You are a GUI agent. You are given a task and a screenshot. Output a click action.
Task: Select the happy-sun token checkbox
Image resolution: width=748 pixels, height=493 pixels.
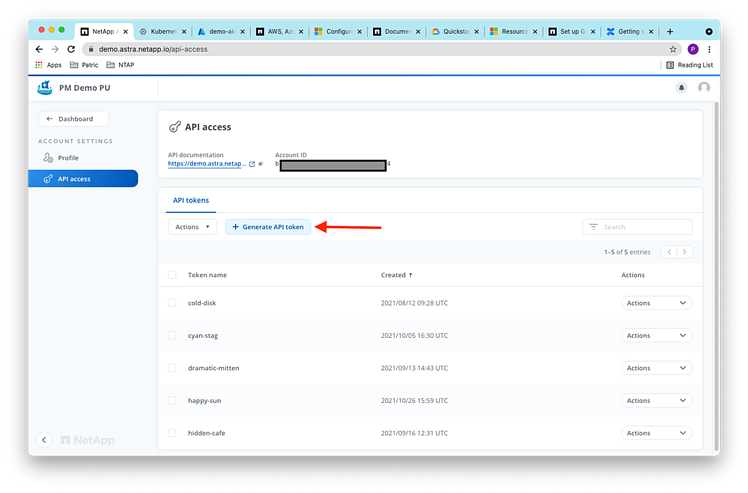pos(172,400)
